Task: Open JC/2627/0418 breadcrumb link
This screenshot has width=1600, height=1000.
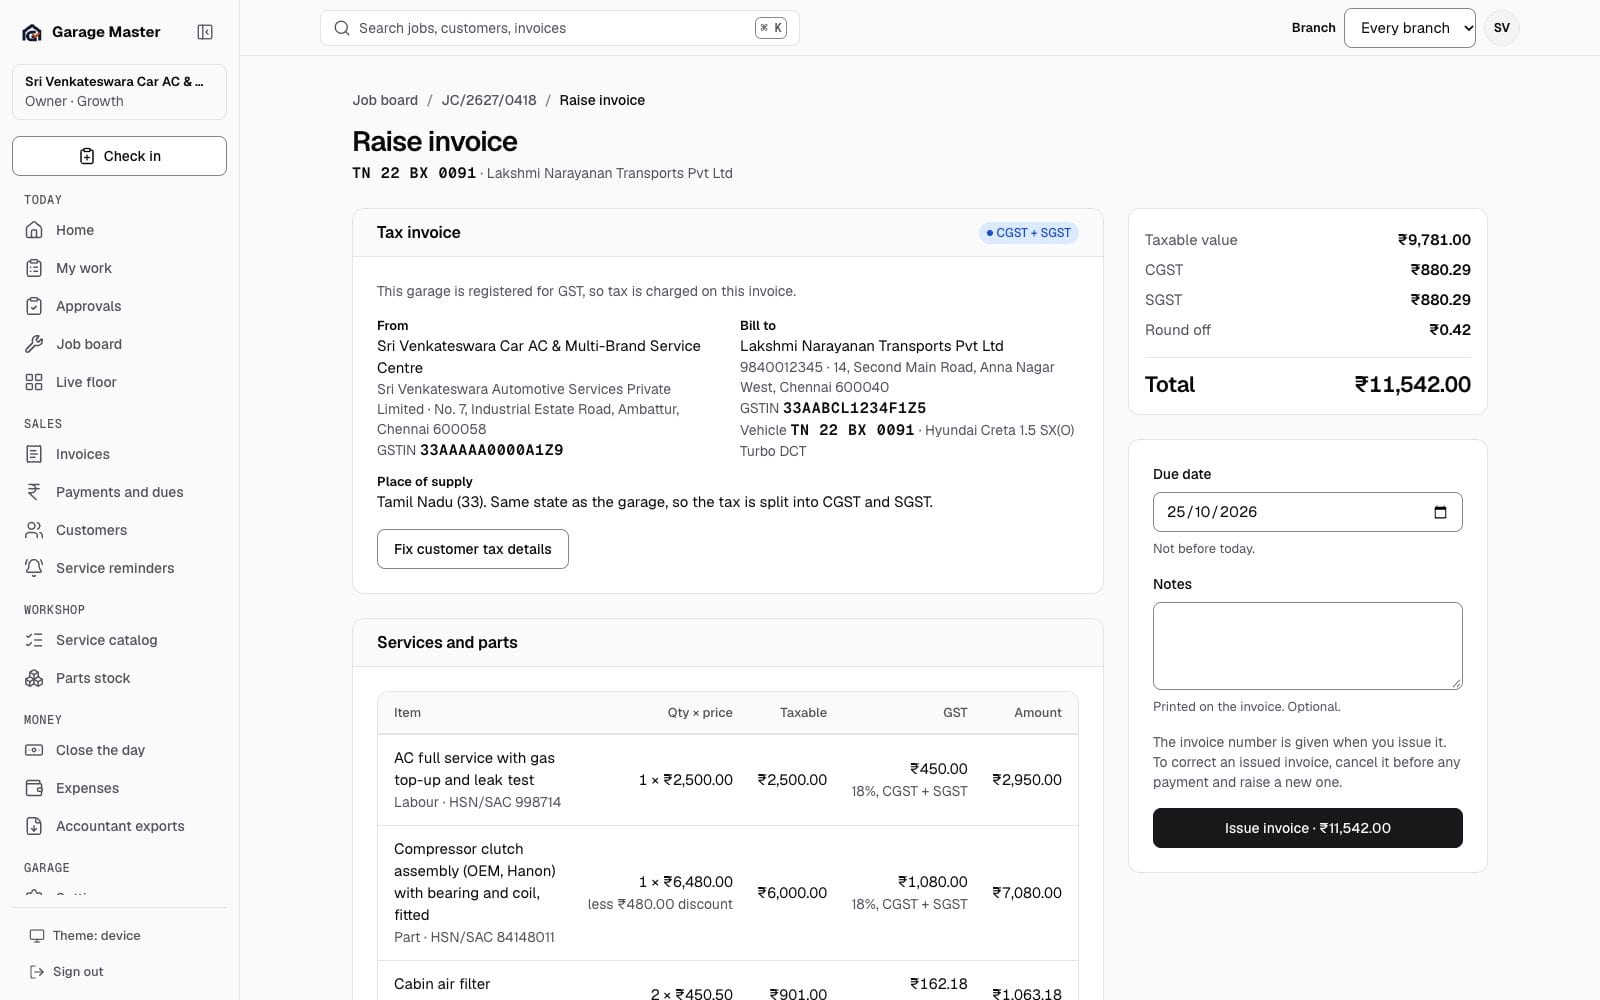Action: tap(489, 100)
